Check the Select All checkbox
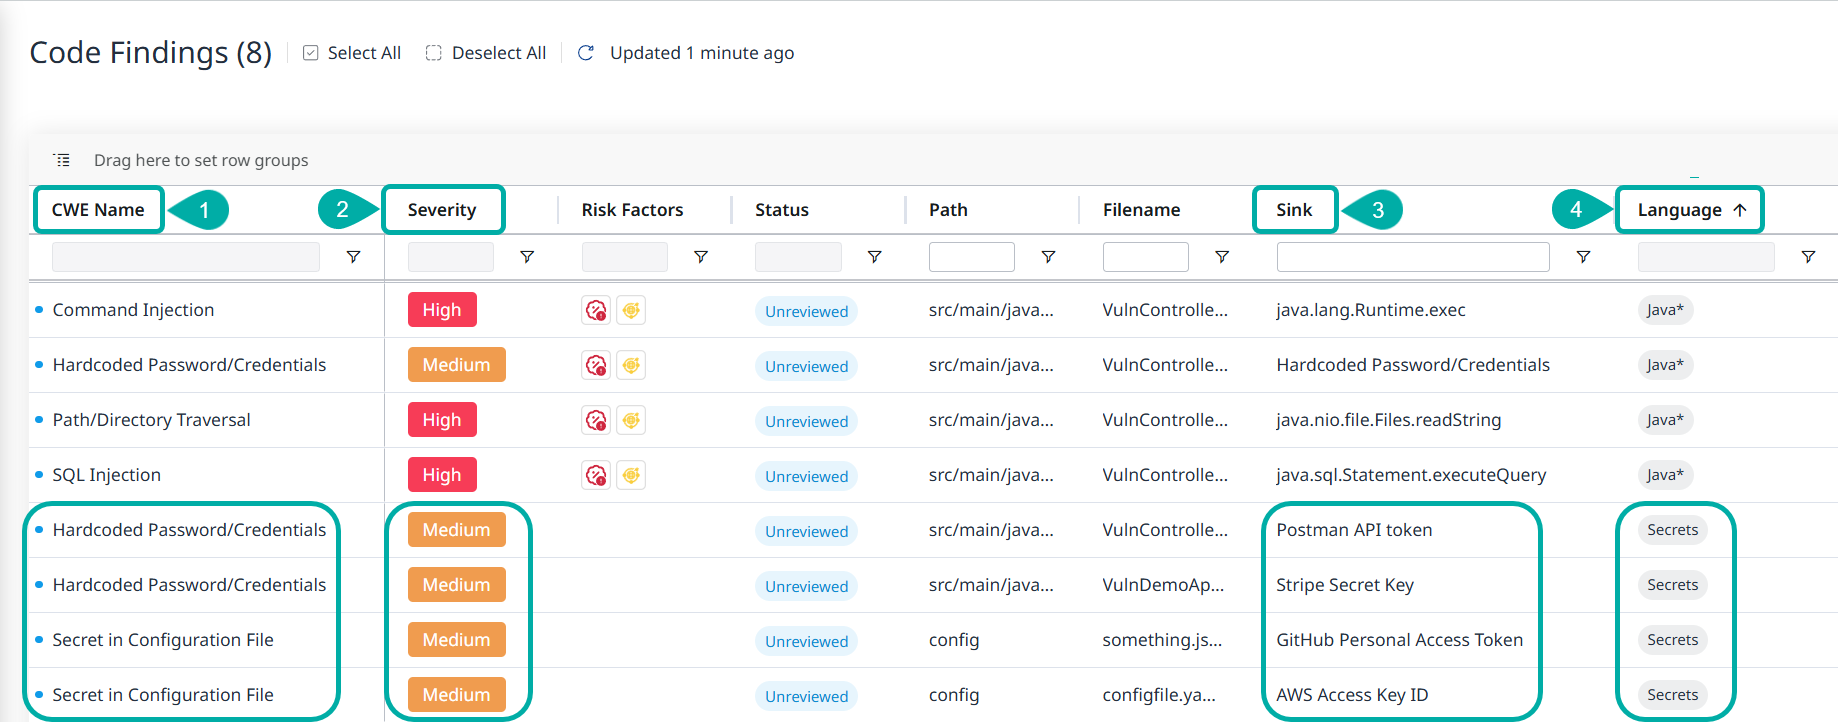This screenshot has height=722, width=1838. point(311,53)
